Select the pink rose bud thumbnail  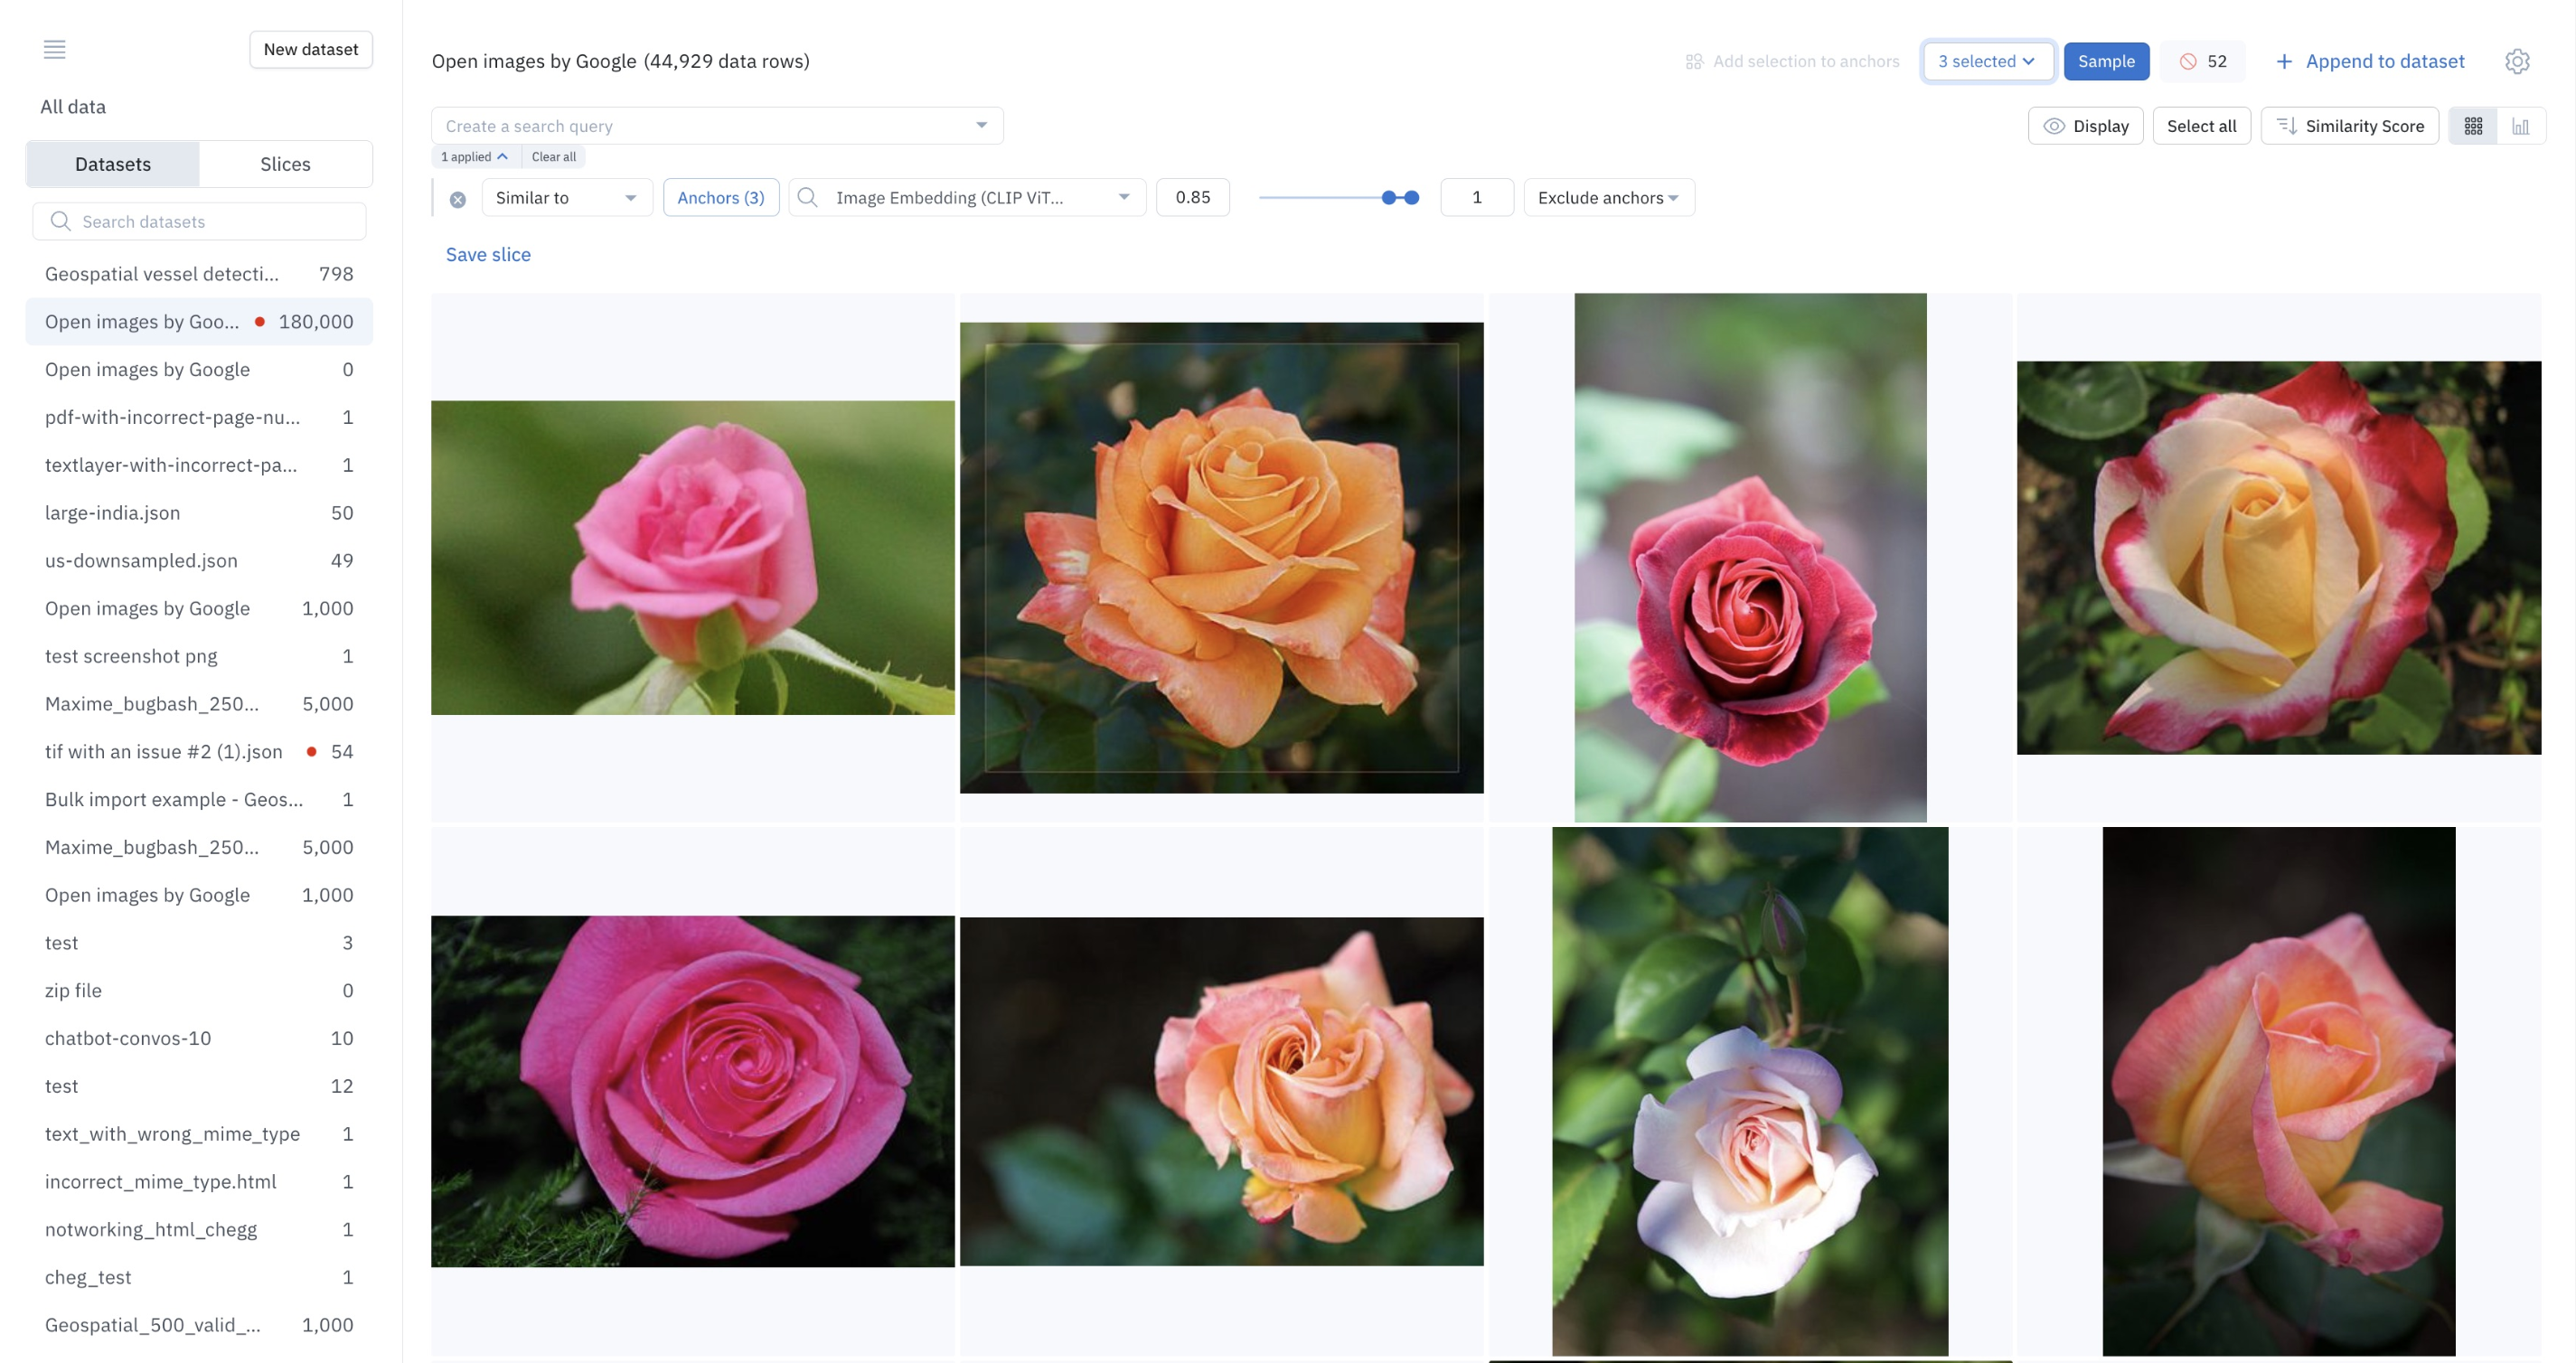pos(693,557)
